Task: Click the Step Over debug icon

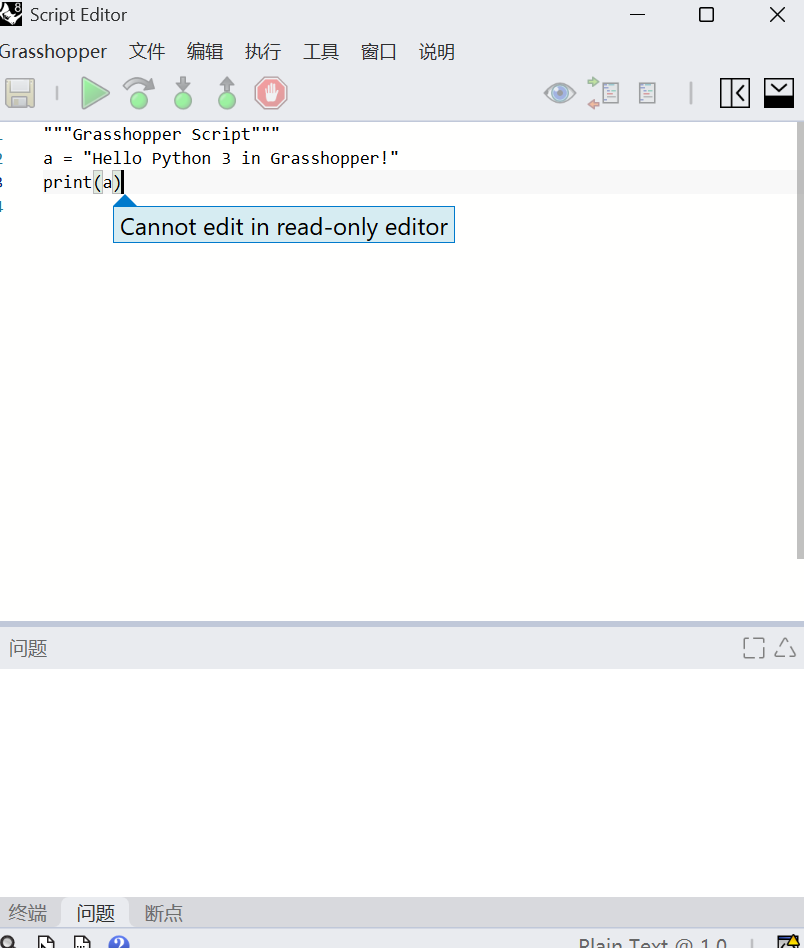Action: 139,94
